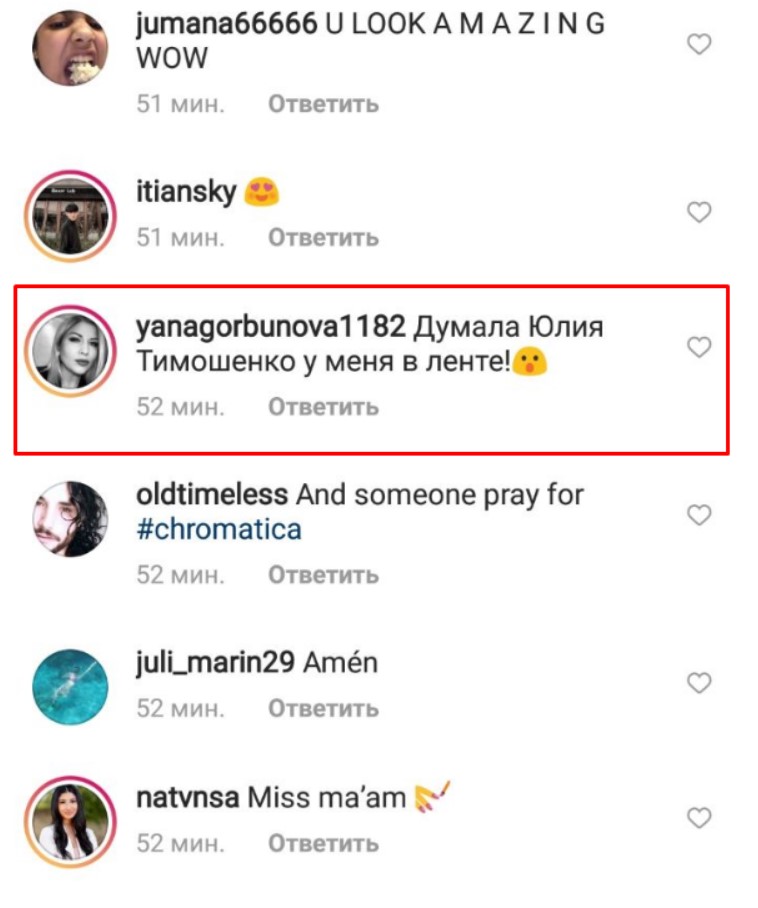Click Ответить below oldtimeless's comment

point(323,575)
